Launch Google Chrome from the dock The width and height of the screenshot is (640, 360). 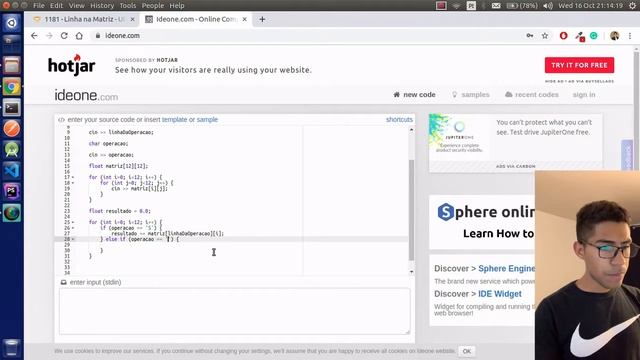click(12, 87)
